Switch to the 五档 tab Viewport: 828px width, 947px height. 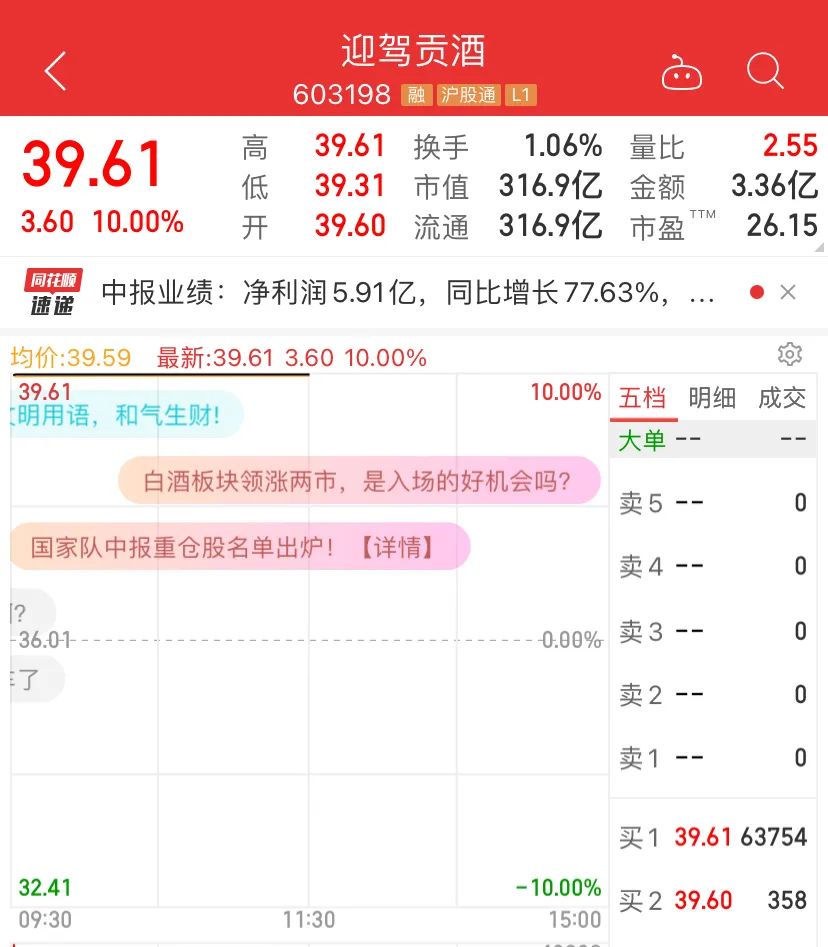(x=642, y=398)
